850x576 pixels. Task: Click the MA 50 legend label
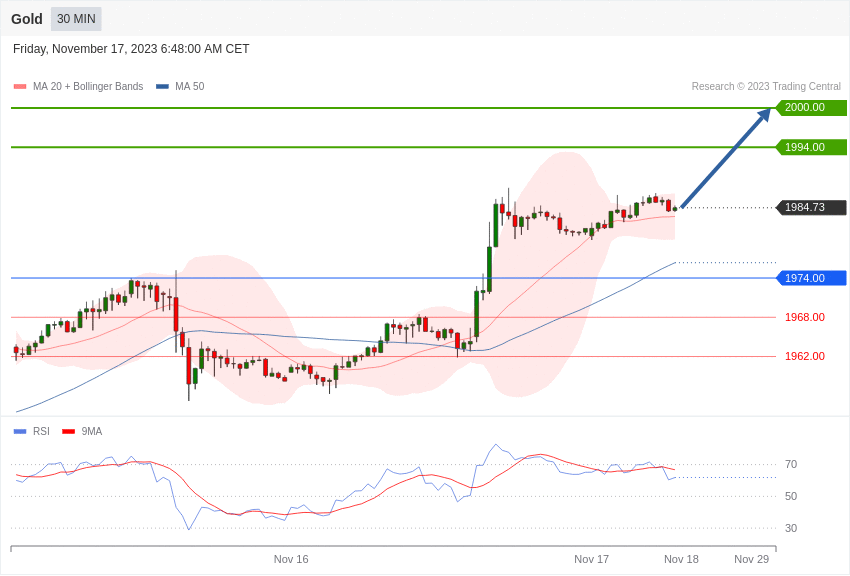[190, 86]
